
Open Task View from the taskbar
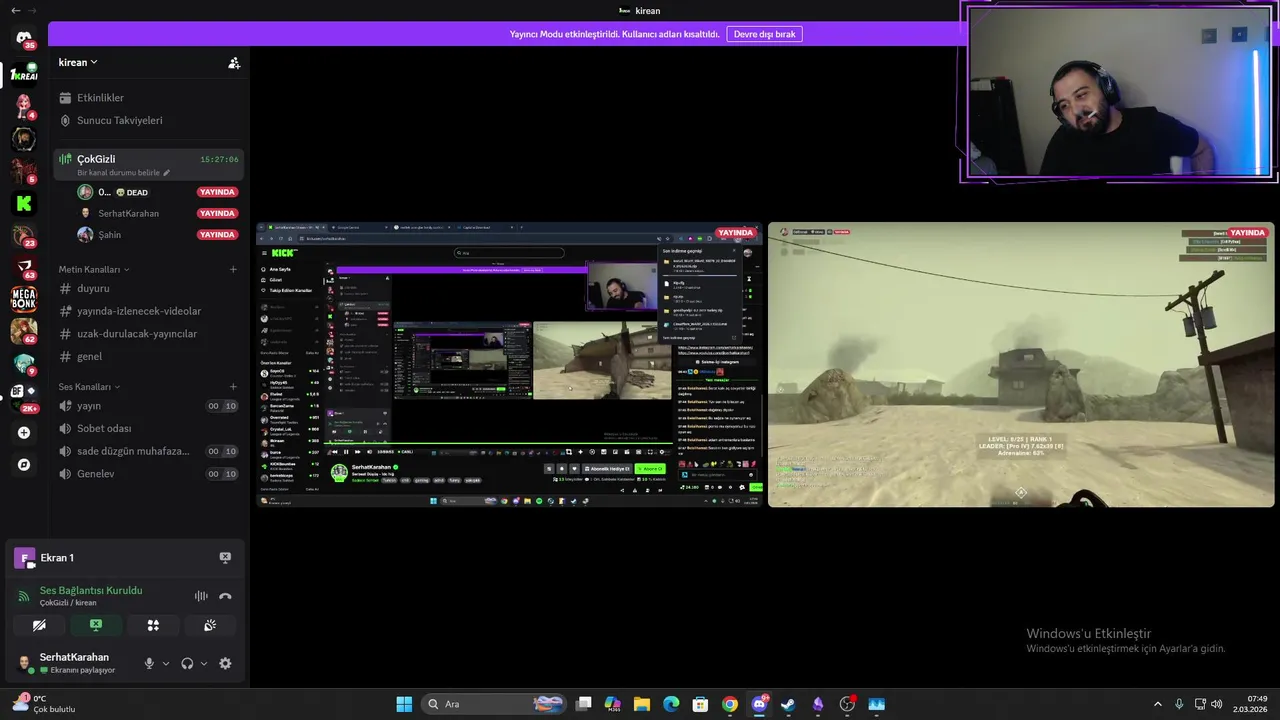tap(584, 704)
